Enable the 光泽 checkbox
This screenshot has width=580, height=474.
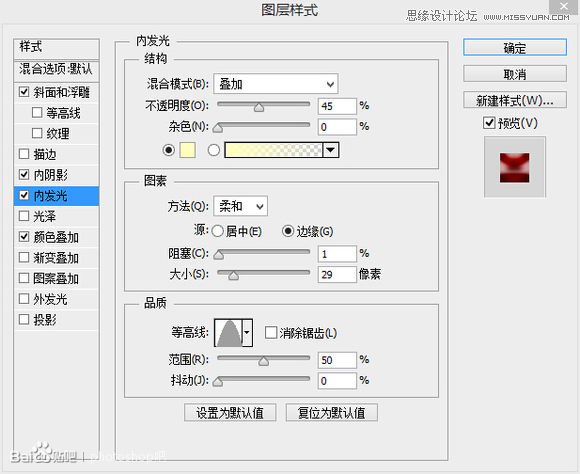[24, 216]
